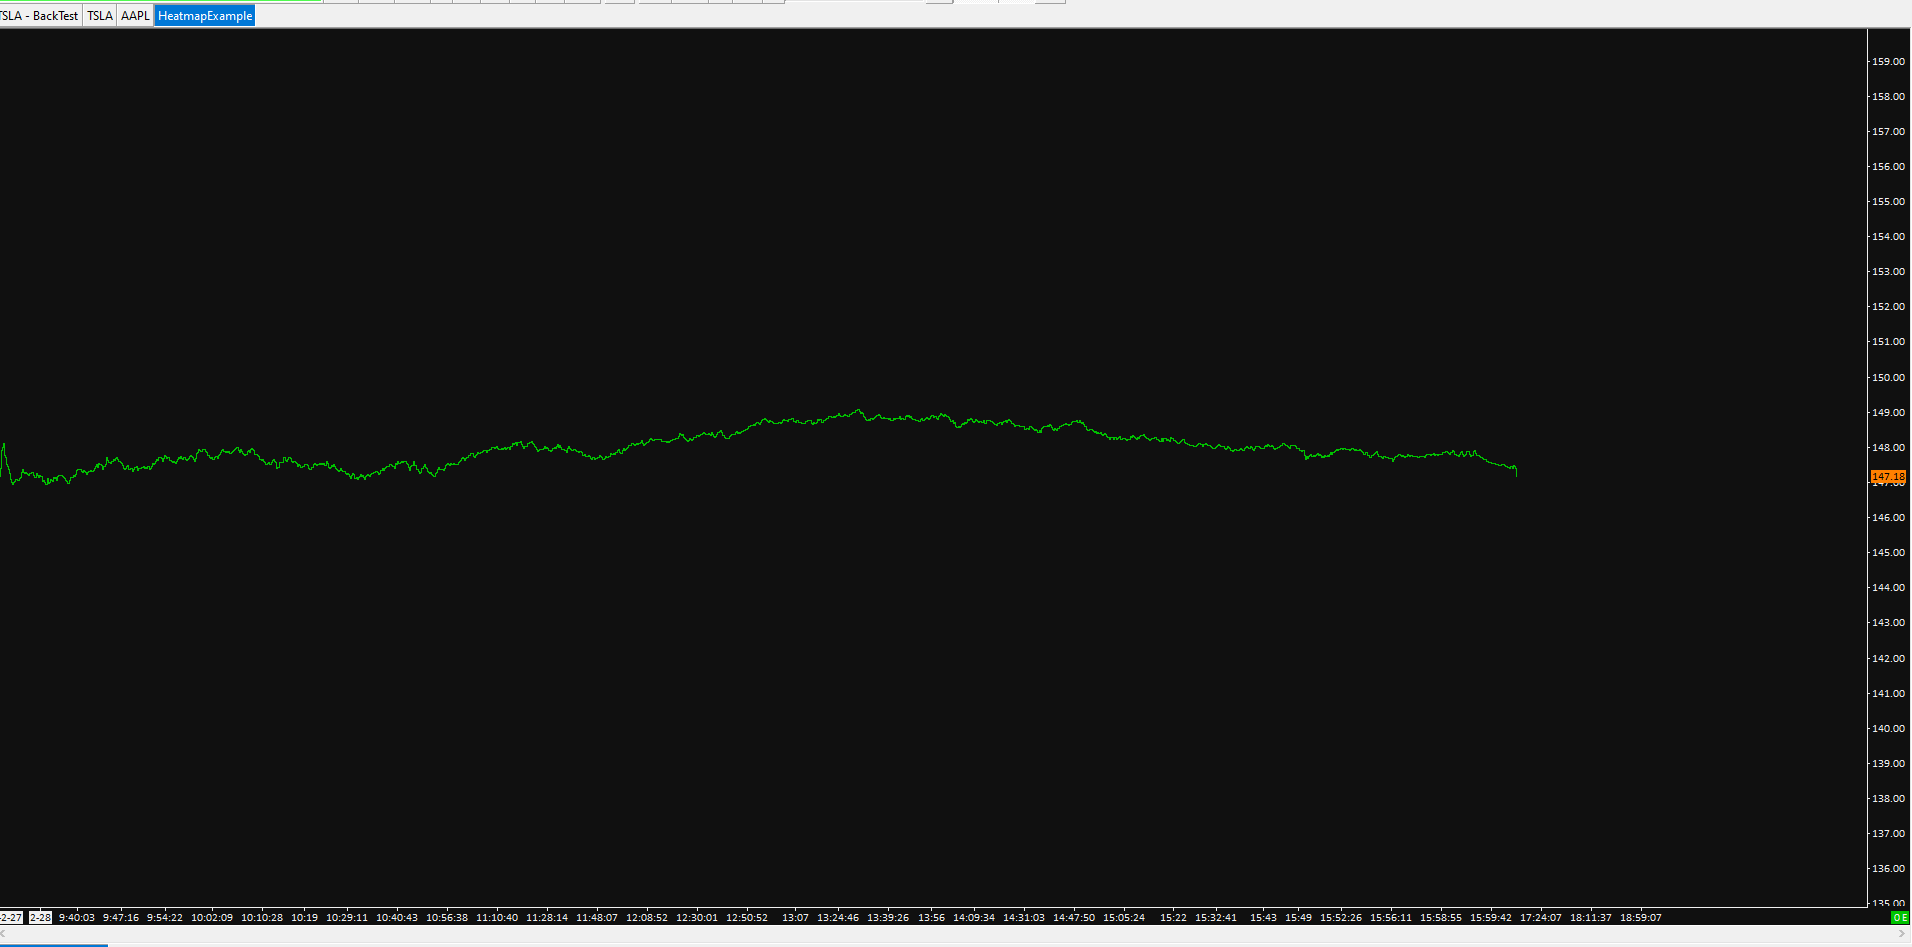Click the 155.00 price scale label
1912x947 pixels.
point(1888,202)
